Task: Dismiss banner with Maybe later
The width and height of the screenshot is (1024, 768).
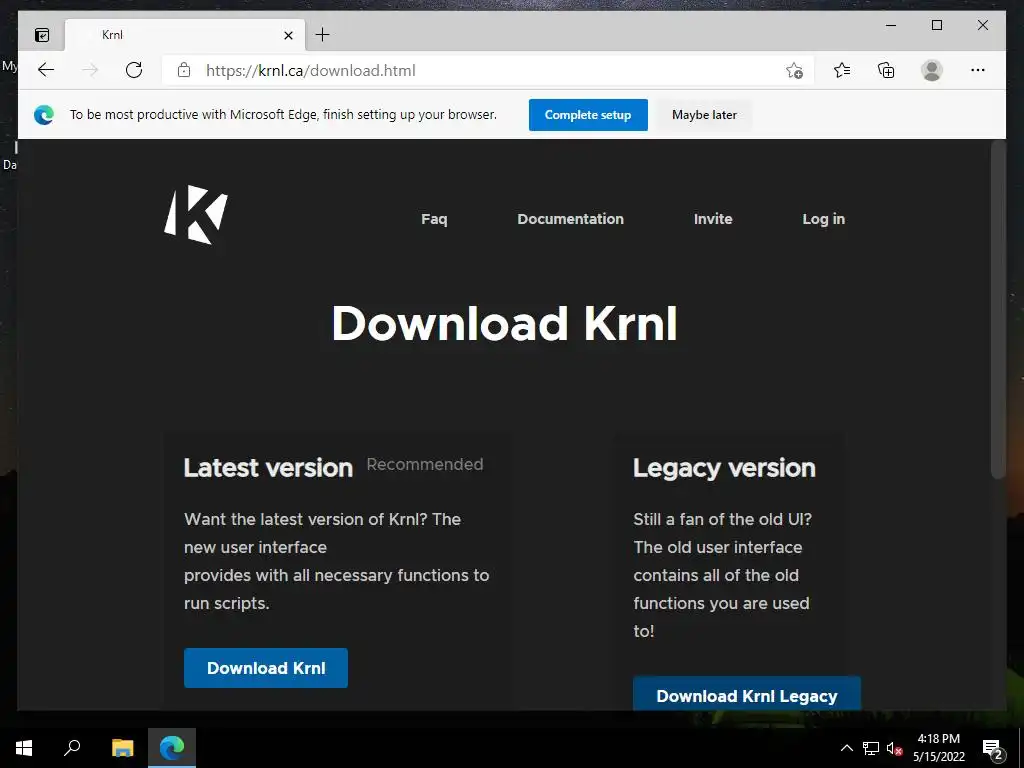Action: (x=704, y=115)
